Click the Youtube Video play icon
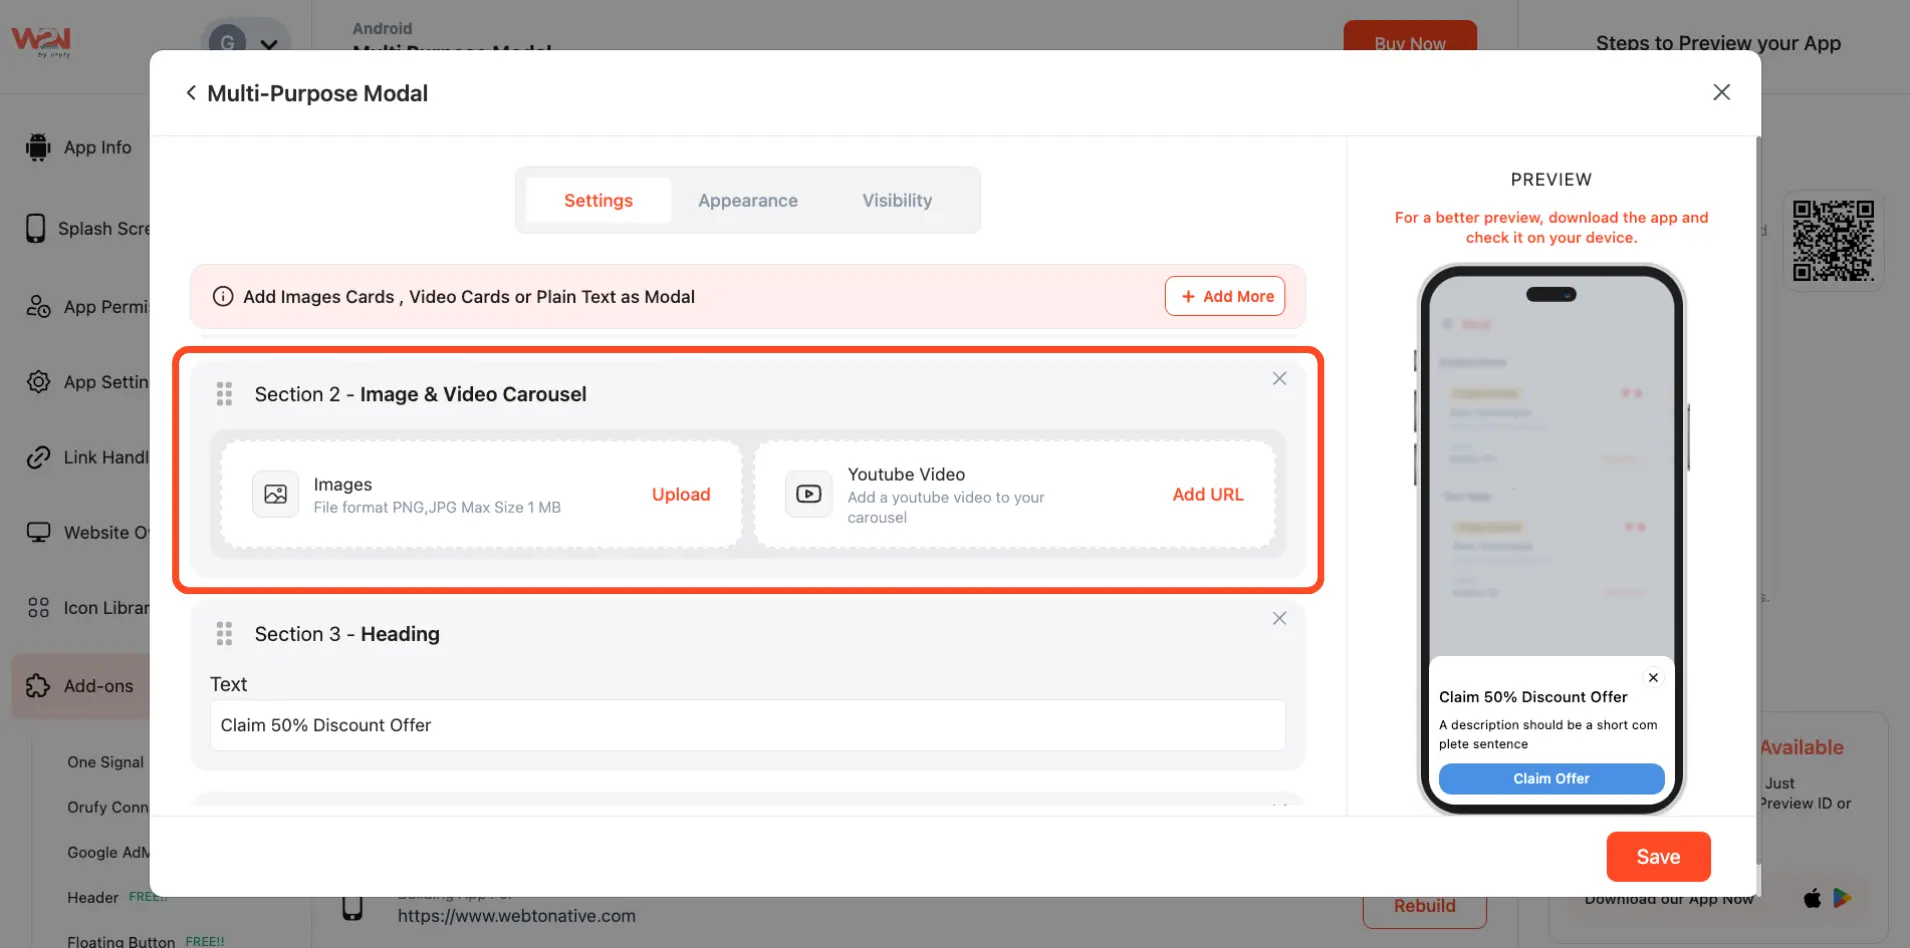The height and width of the screenshot is (948, 1910). [x=808, y=494]
